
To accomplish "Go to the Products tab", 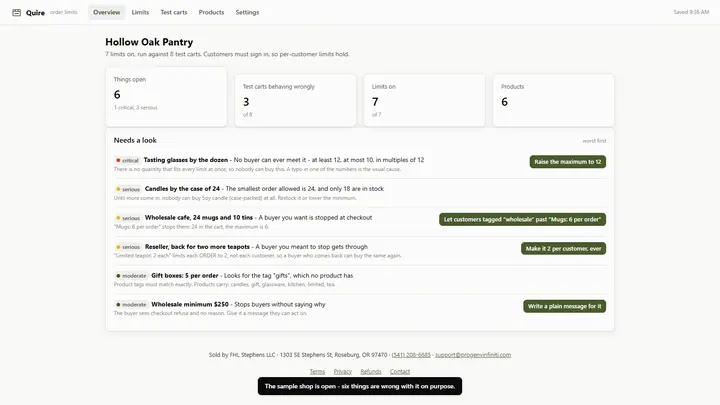I will point(211,12).
